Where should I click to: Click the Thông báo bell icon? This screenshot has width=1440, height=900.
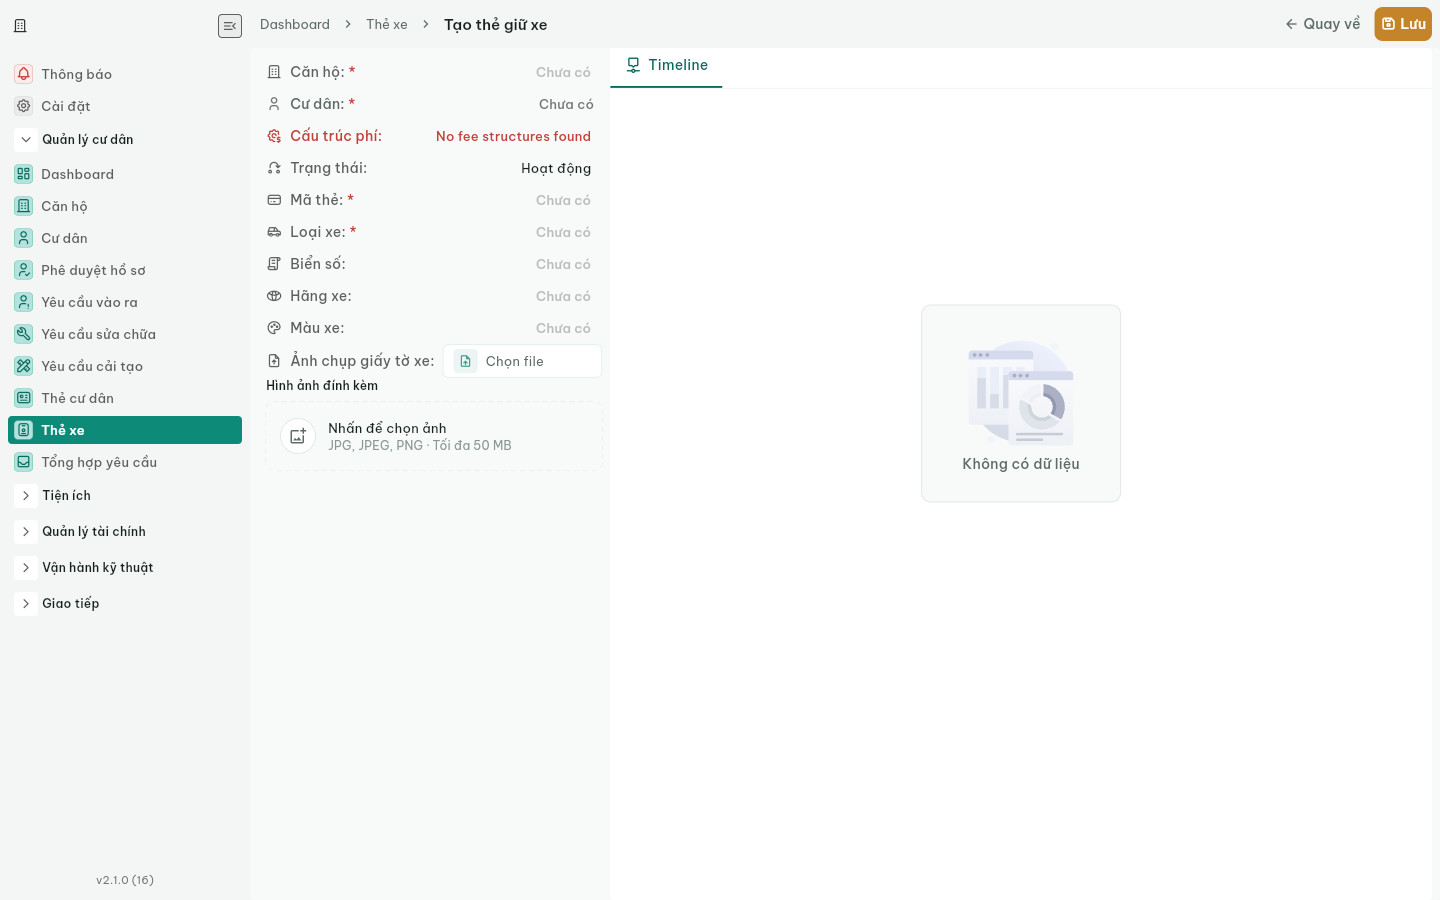pos(24,74)
